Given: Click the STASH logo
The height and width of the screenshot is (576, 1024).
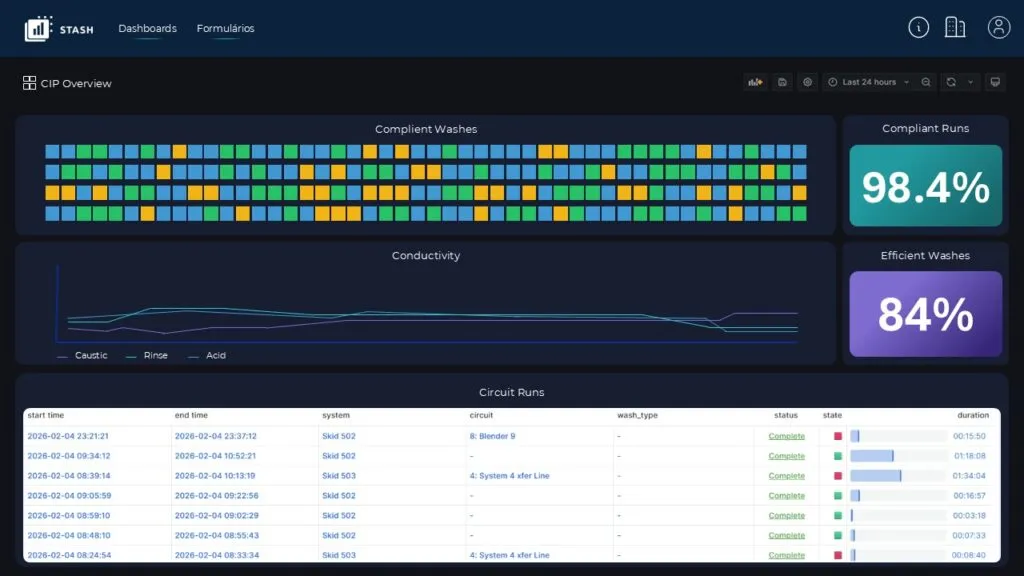Looking at the screenshot, I should pos(59,29).
